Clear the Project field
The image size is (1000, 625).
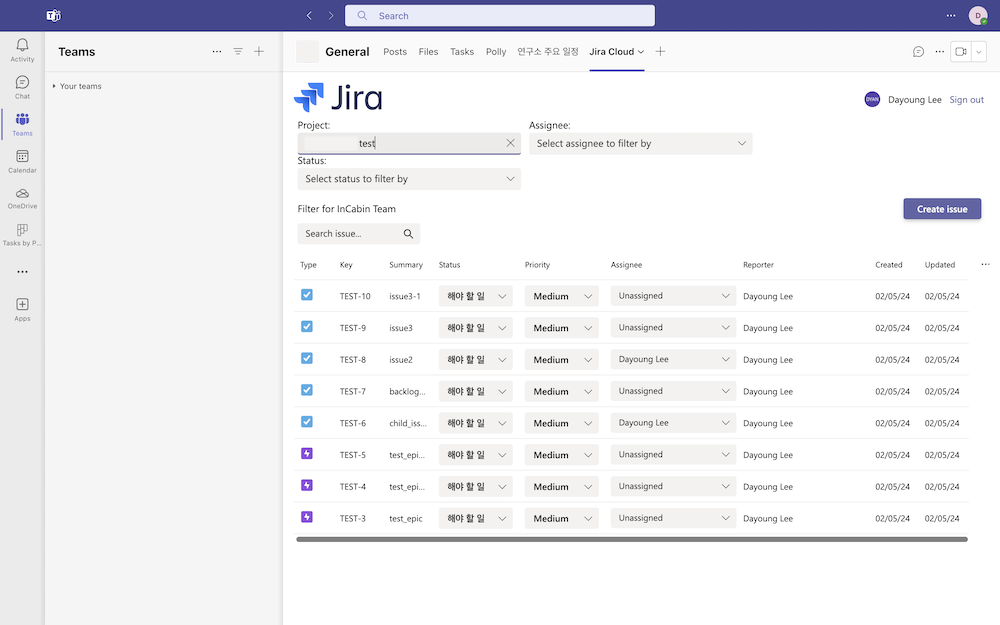coord(510,143)
